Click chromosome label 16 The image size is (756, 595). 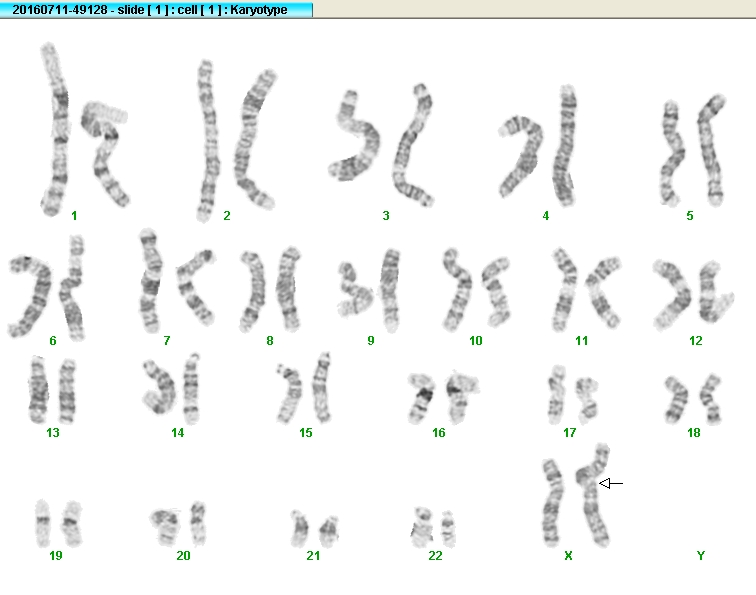438,433
